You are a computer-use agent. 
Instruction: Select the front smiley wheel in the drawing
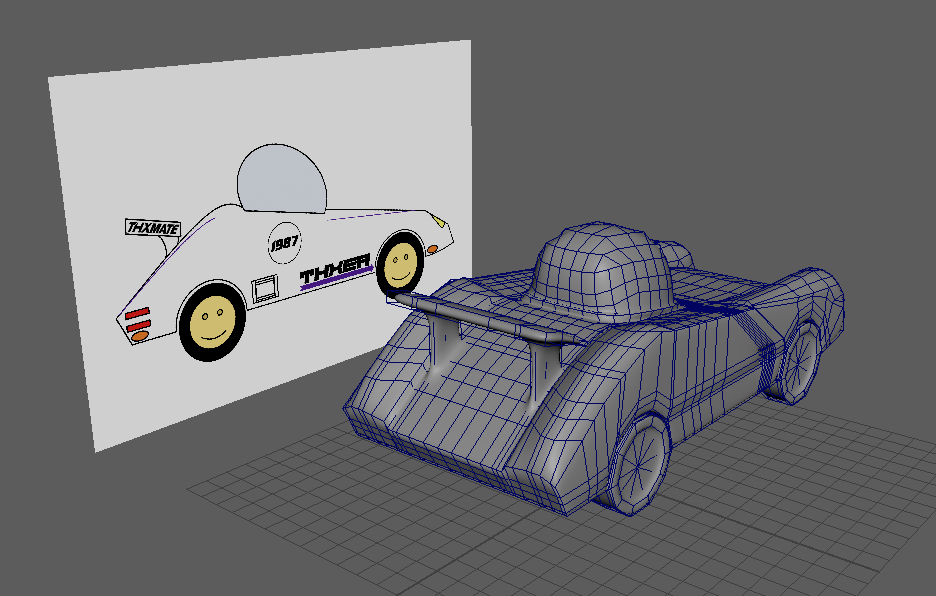coord(401,264)
